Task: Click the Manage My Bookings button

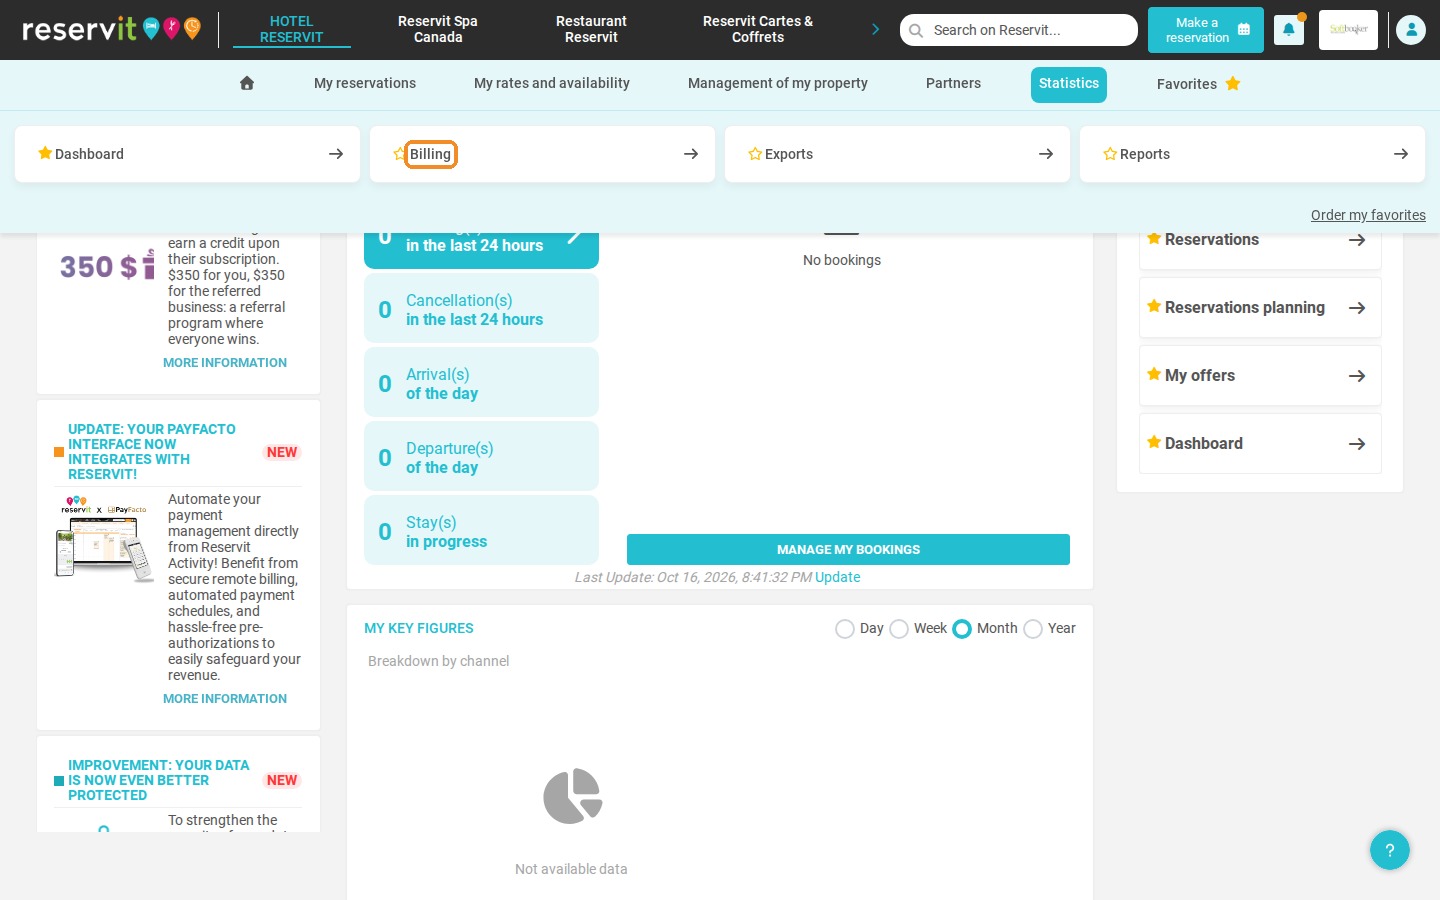Action: click(848, 549)
